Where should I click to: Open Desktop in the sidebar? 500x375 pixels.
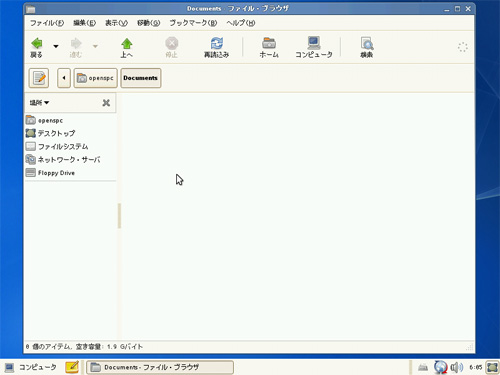70,133
